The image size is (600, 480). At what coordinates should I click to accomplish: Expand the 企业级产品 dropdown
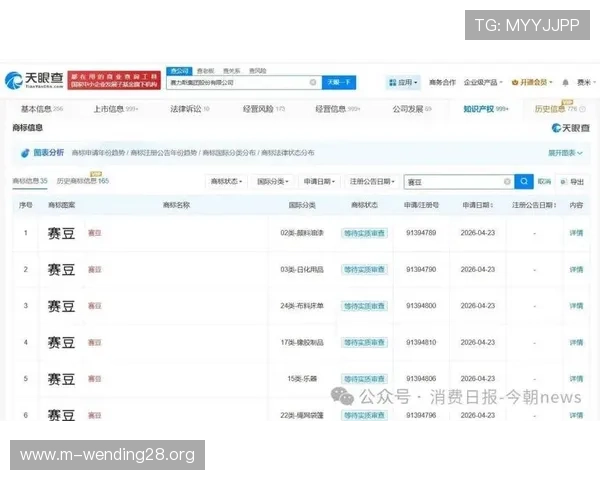pos(483,82)
